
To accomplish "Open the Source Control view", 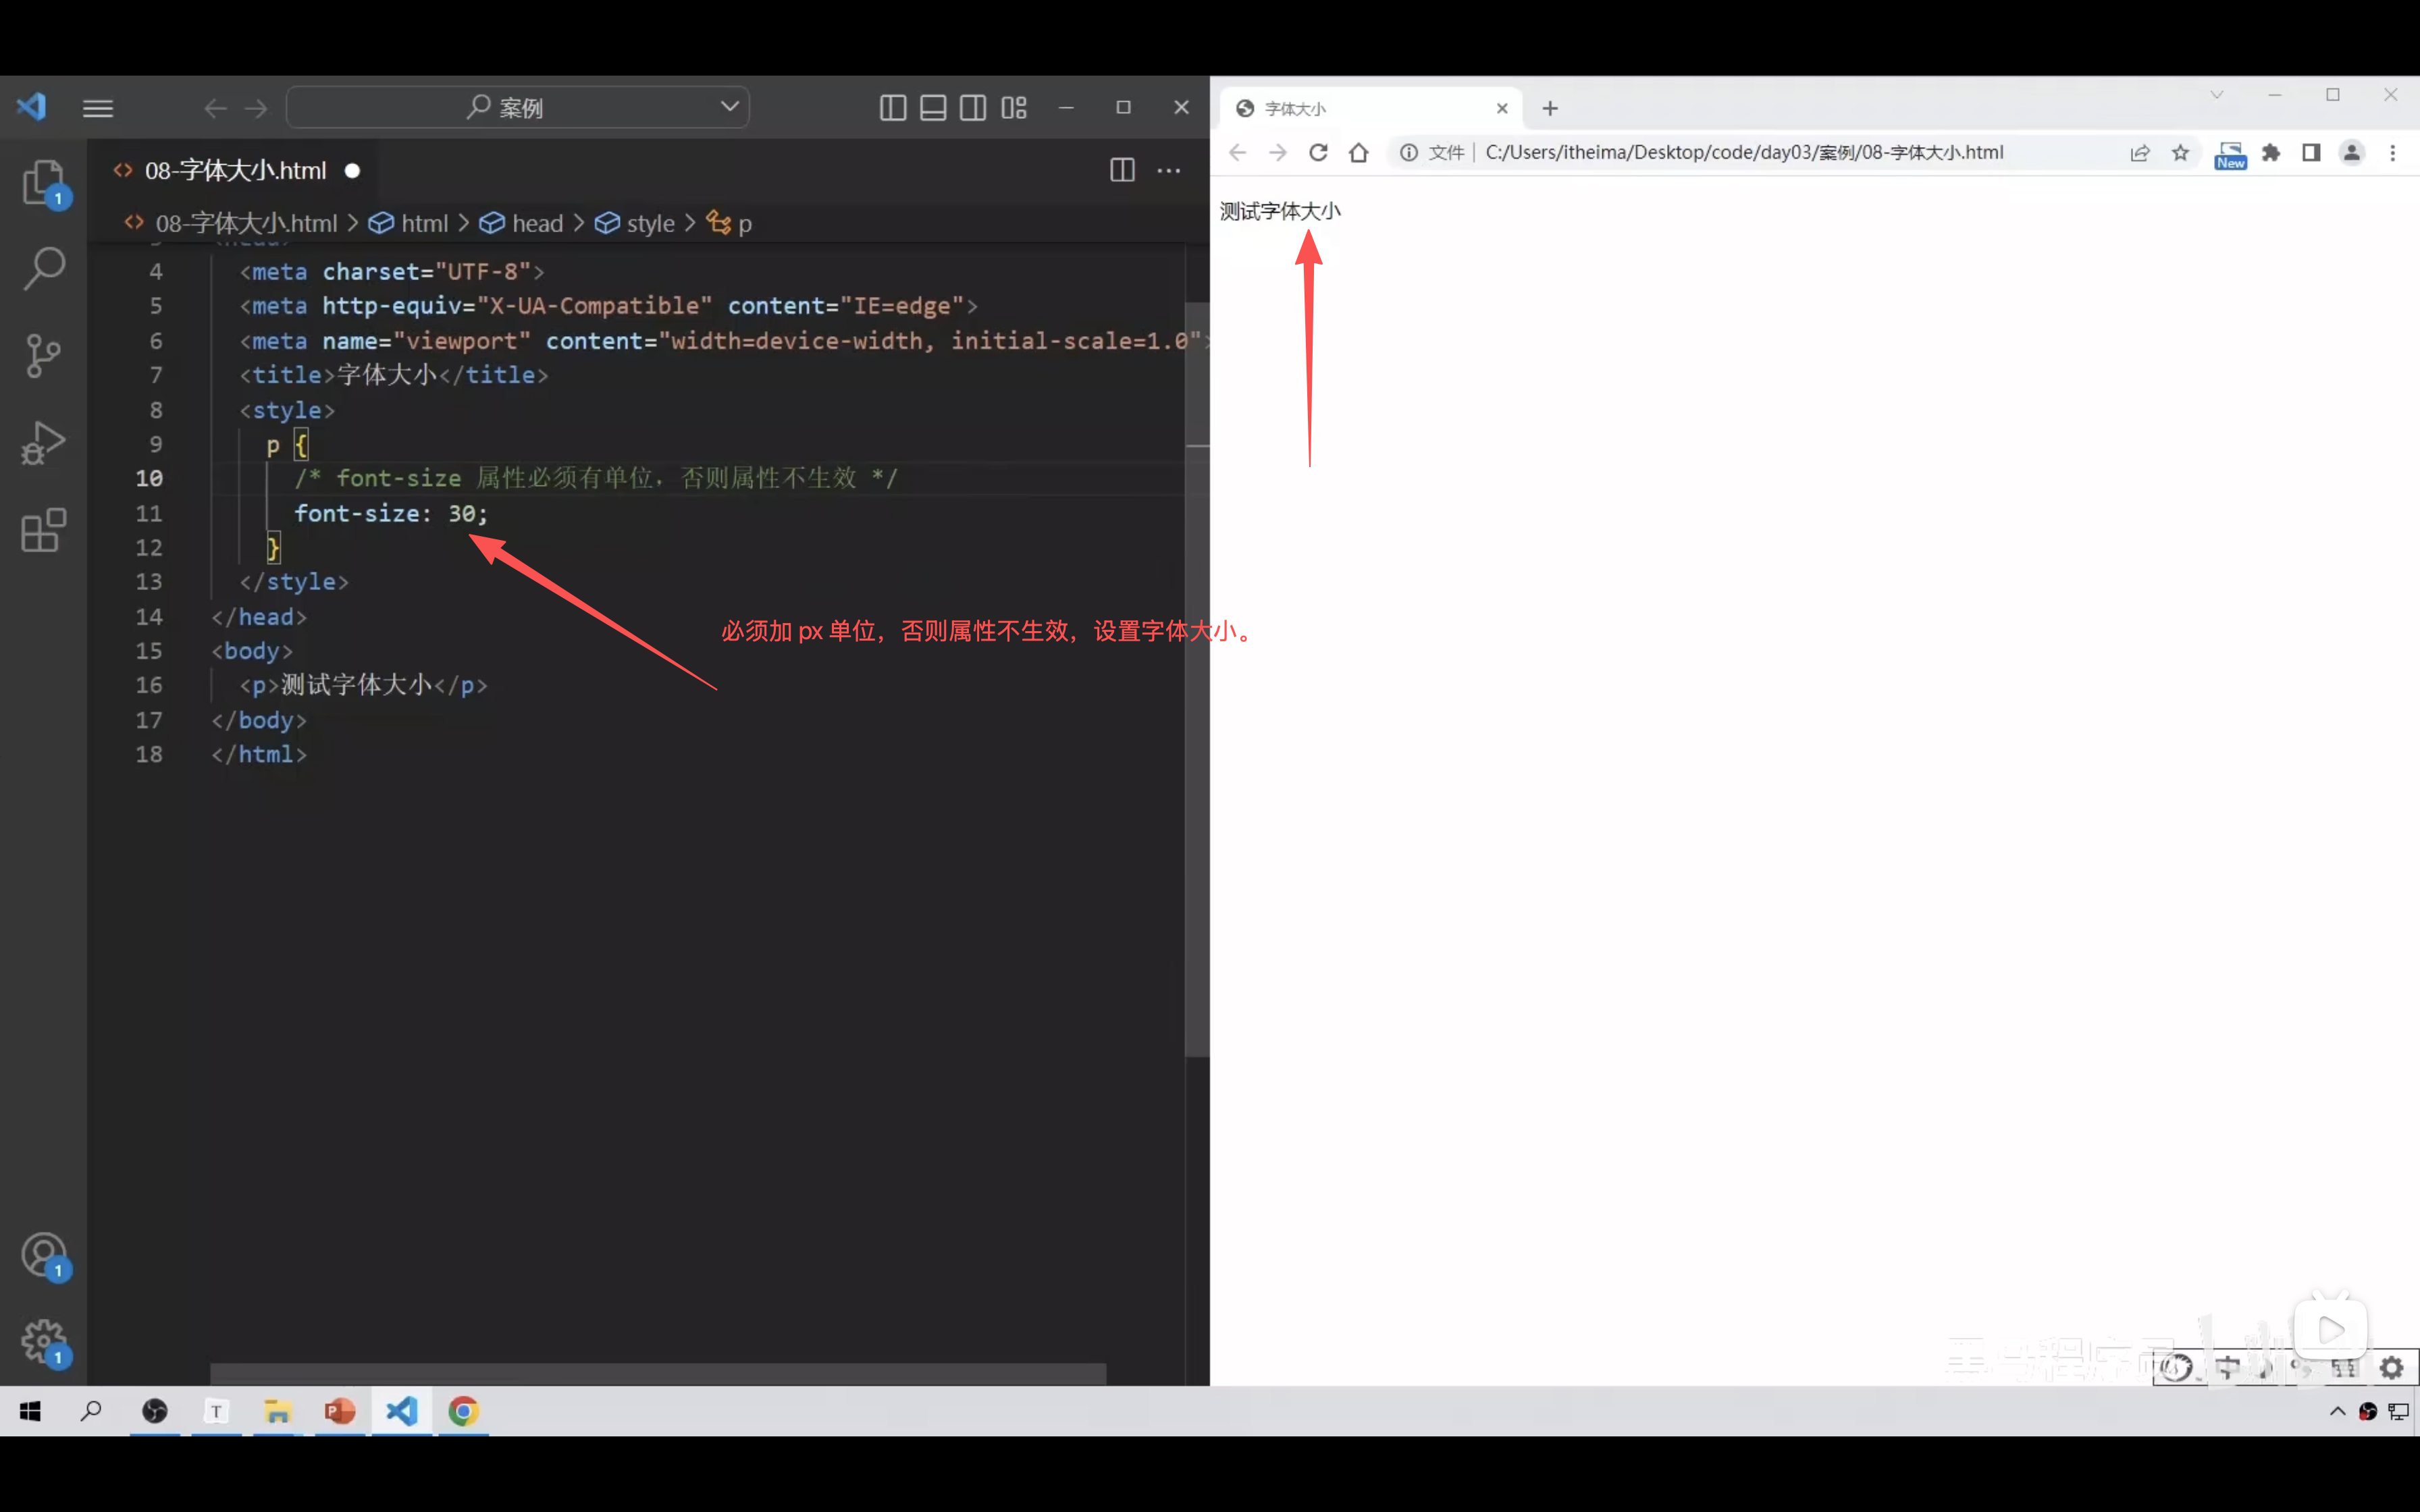I will tap(44, 355).
